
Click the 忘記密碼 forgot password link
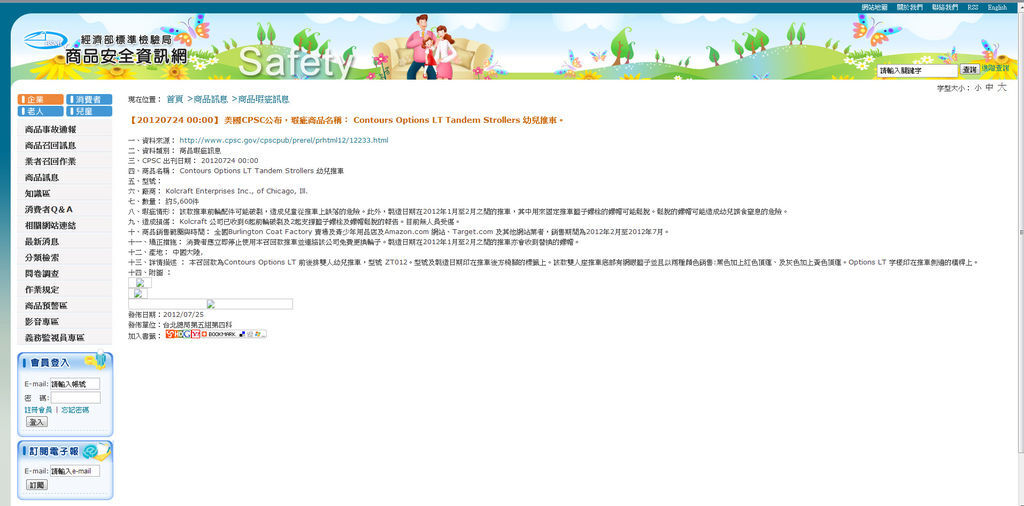[x=75, y=410]
